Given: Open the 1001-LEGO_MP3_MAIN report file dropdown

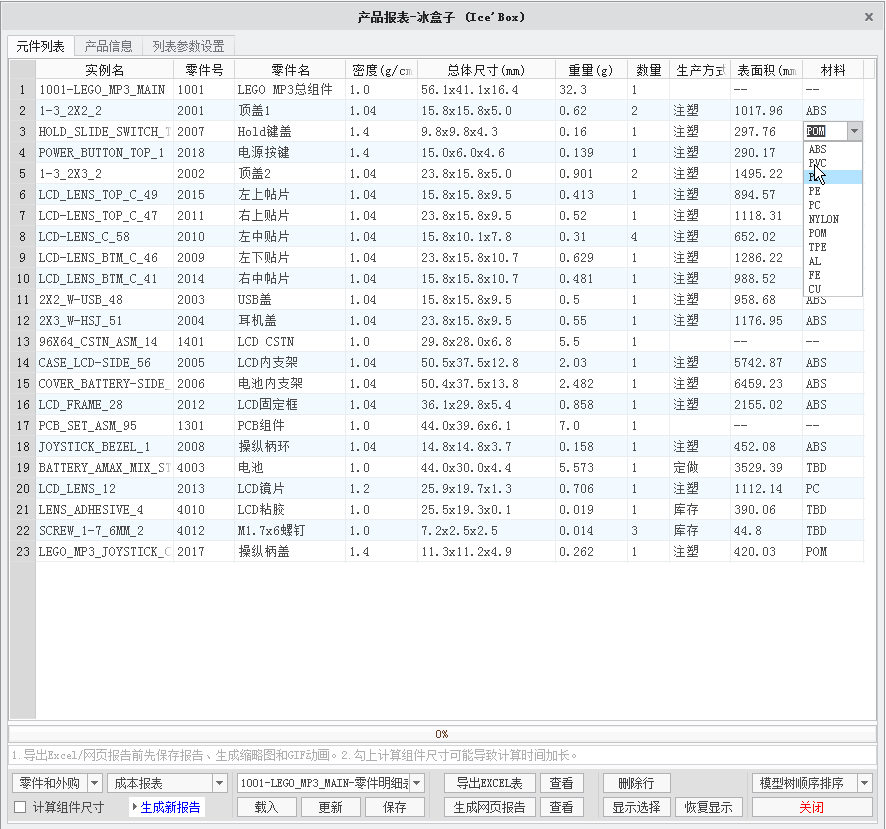Looking at the screenshot, I should pyautogui.click(x=416, y=783).
